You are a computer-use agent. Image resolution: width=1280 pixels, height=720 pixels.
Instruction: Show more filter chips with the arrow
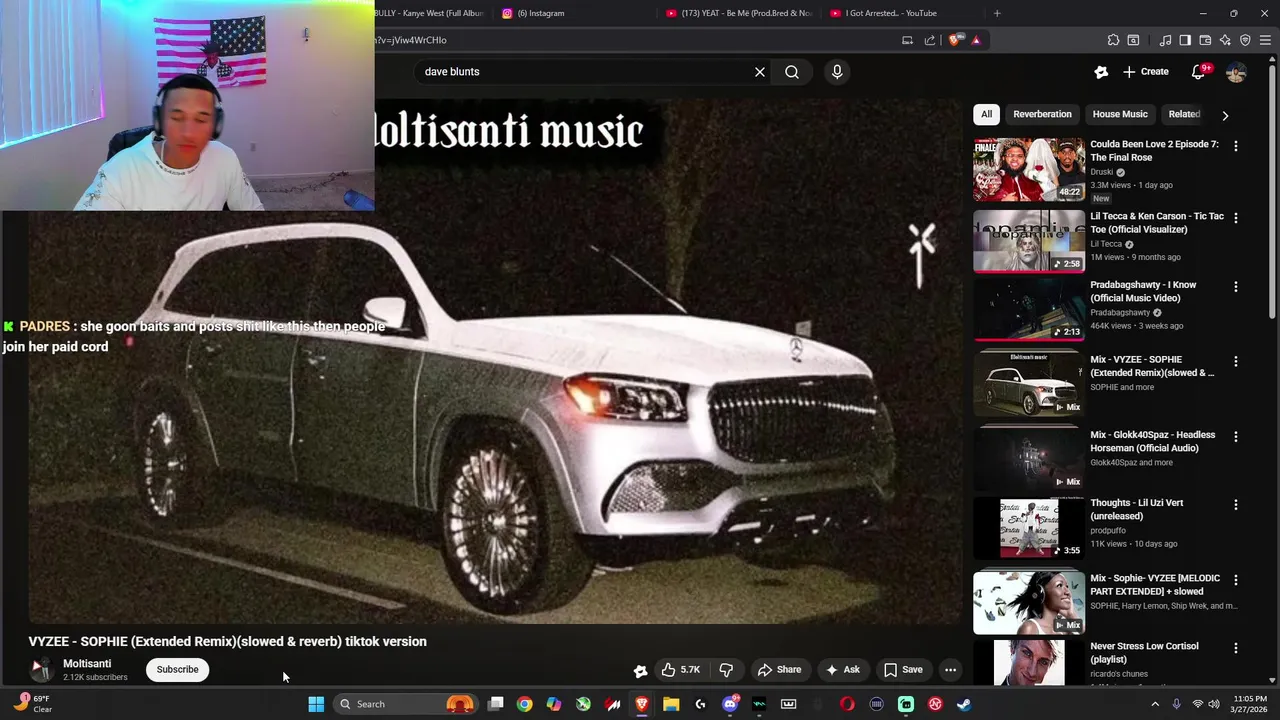[x=1225, y=115]
